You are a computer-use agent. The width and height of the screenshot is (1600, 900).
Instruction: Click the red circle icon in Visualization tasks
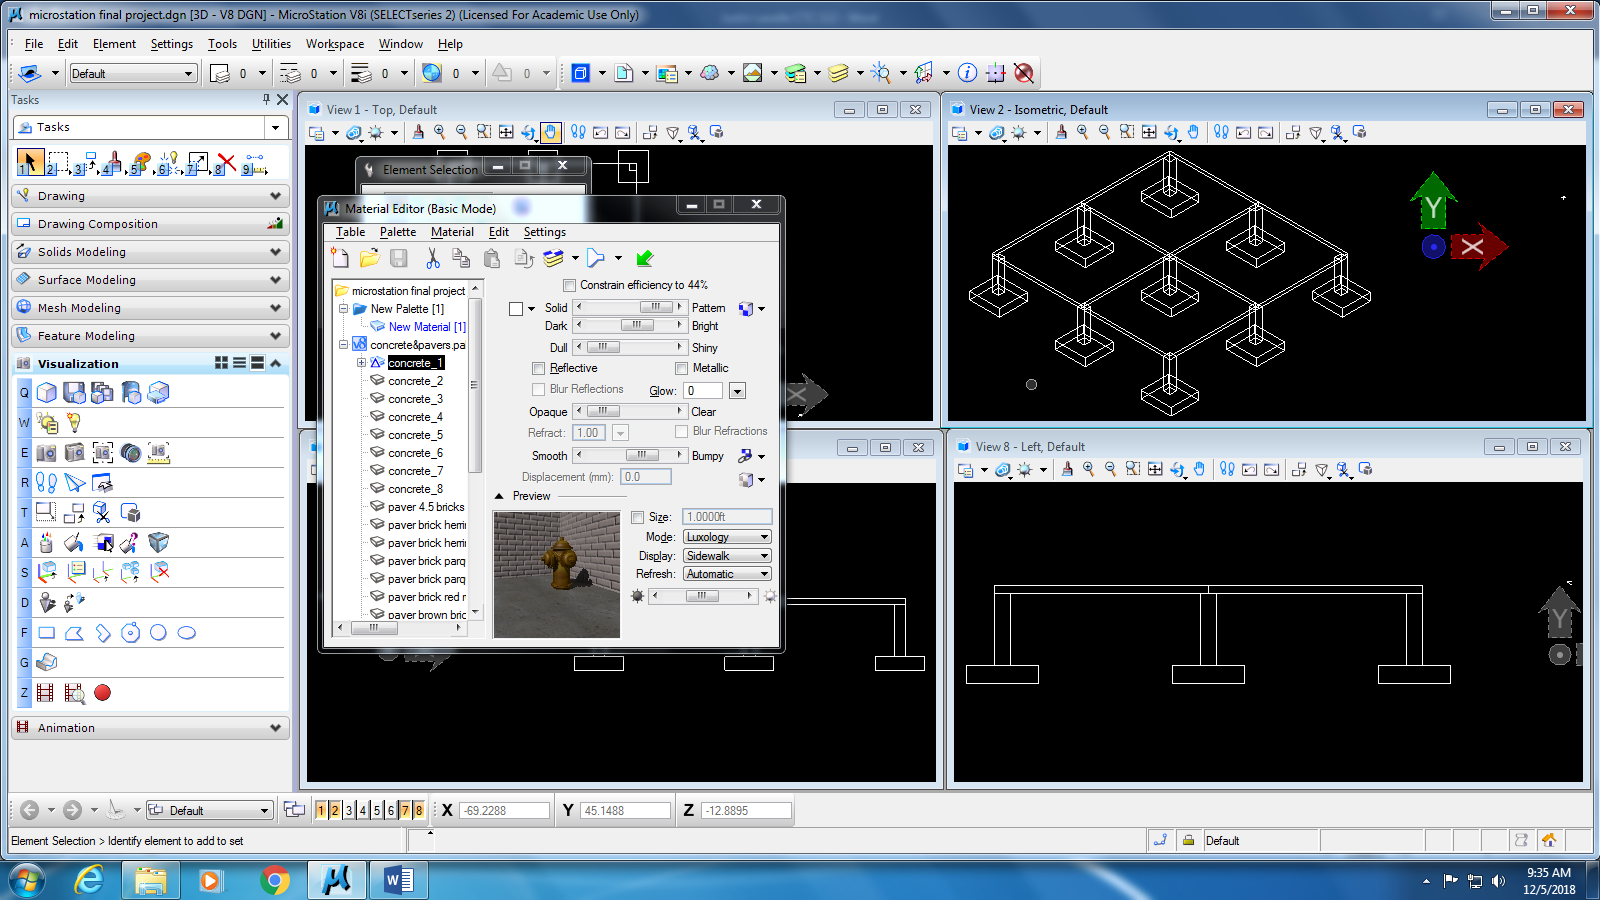(x=102, y=692)
